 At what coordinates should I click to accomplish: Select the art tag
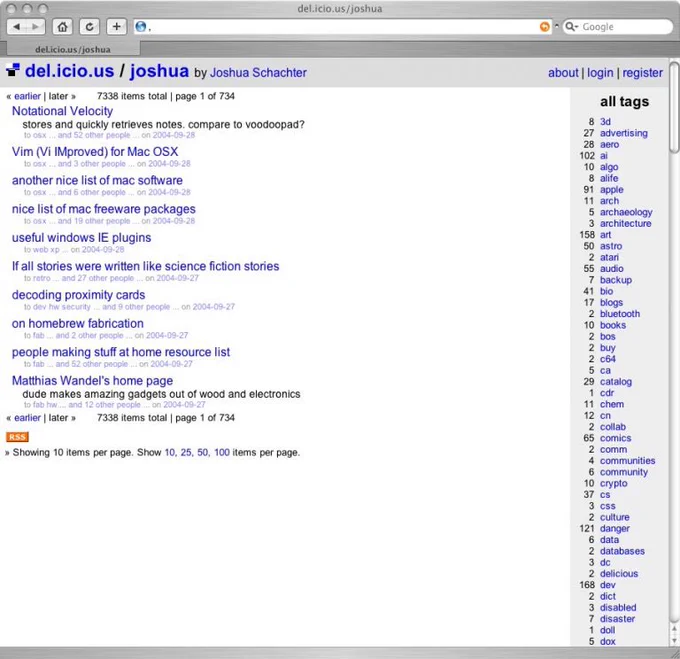pyautogui.click(x=605, y=235)
